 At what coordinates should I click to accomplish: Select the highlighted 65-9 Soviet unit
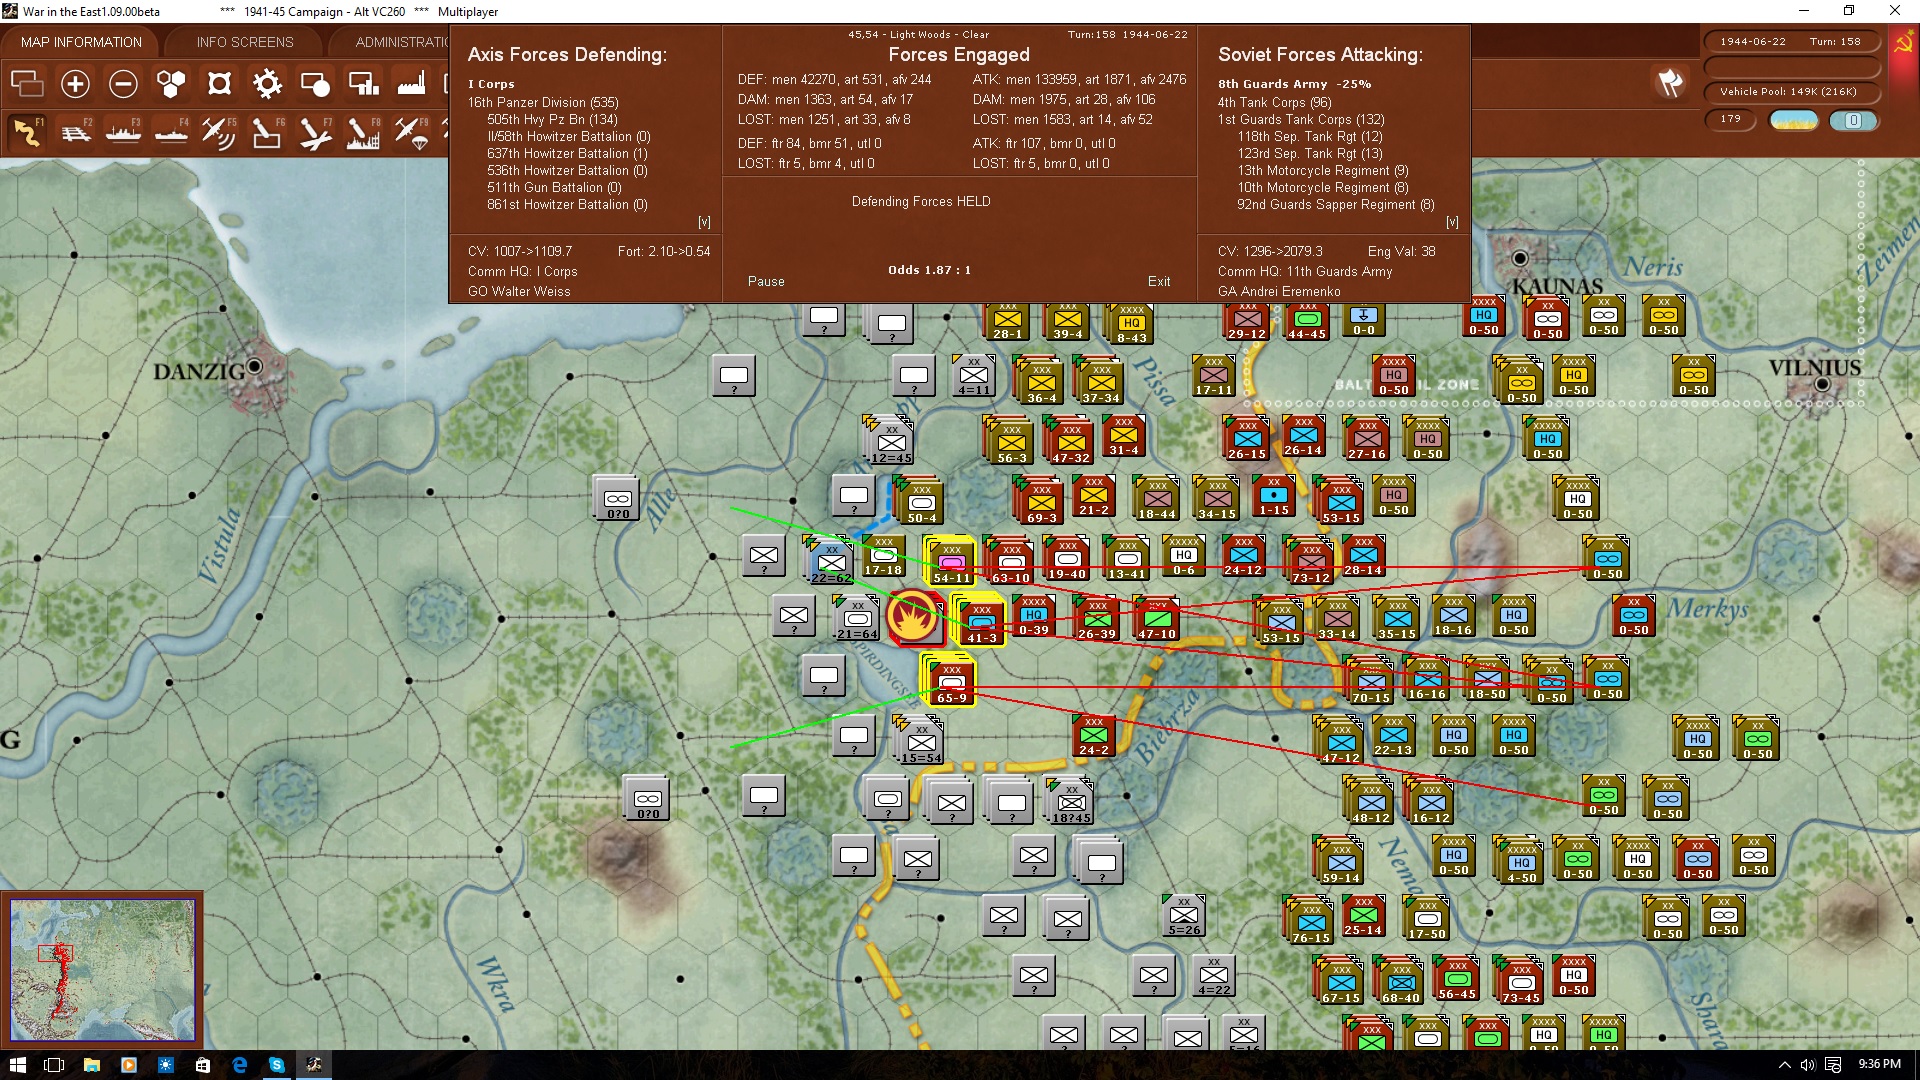(x=951, y=682)
